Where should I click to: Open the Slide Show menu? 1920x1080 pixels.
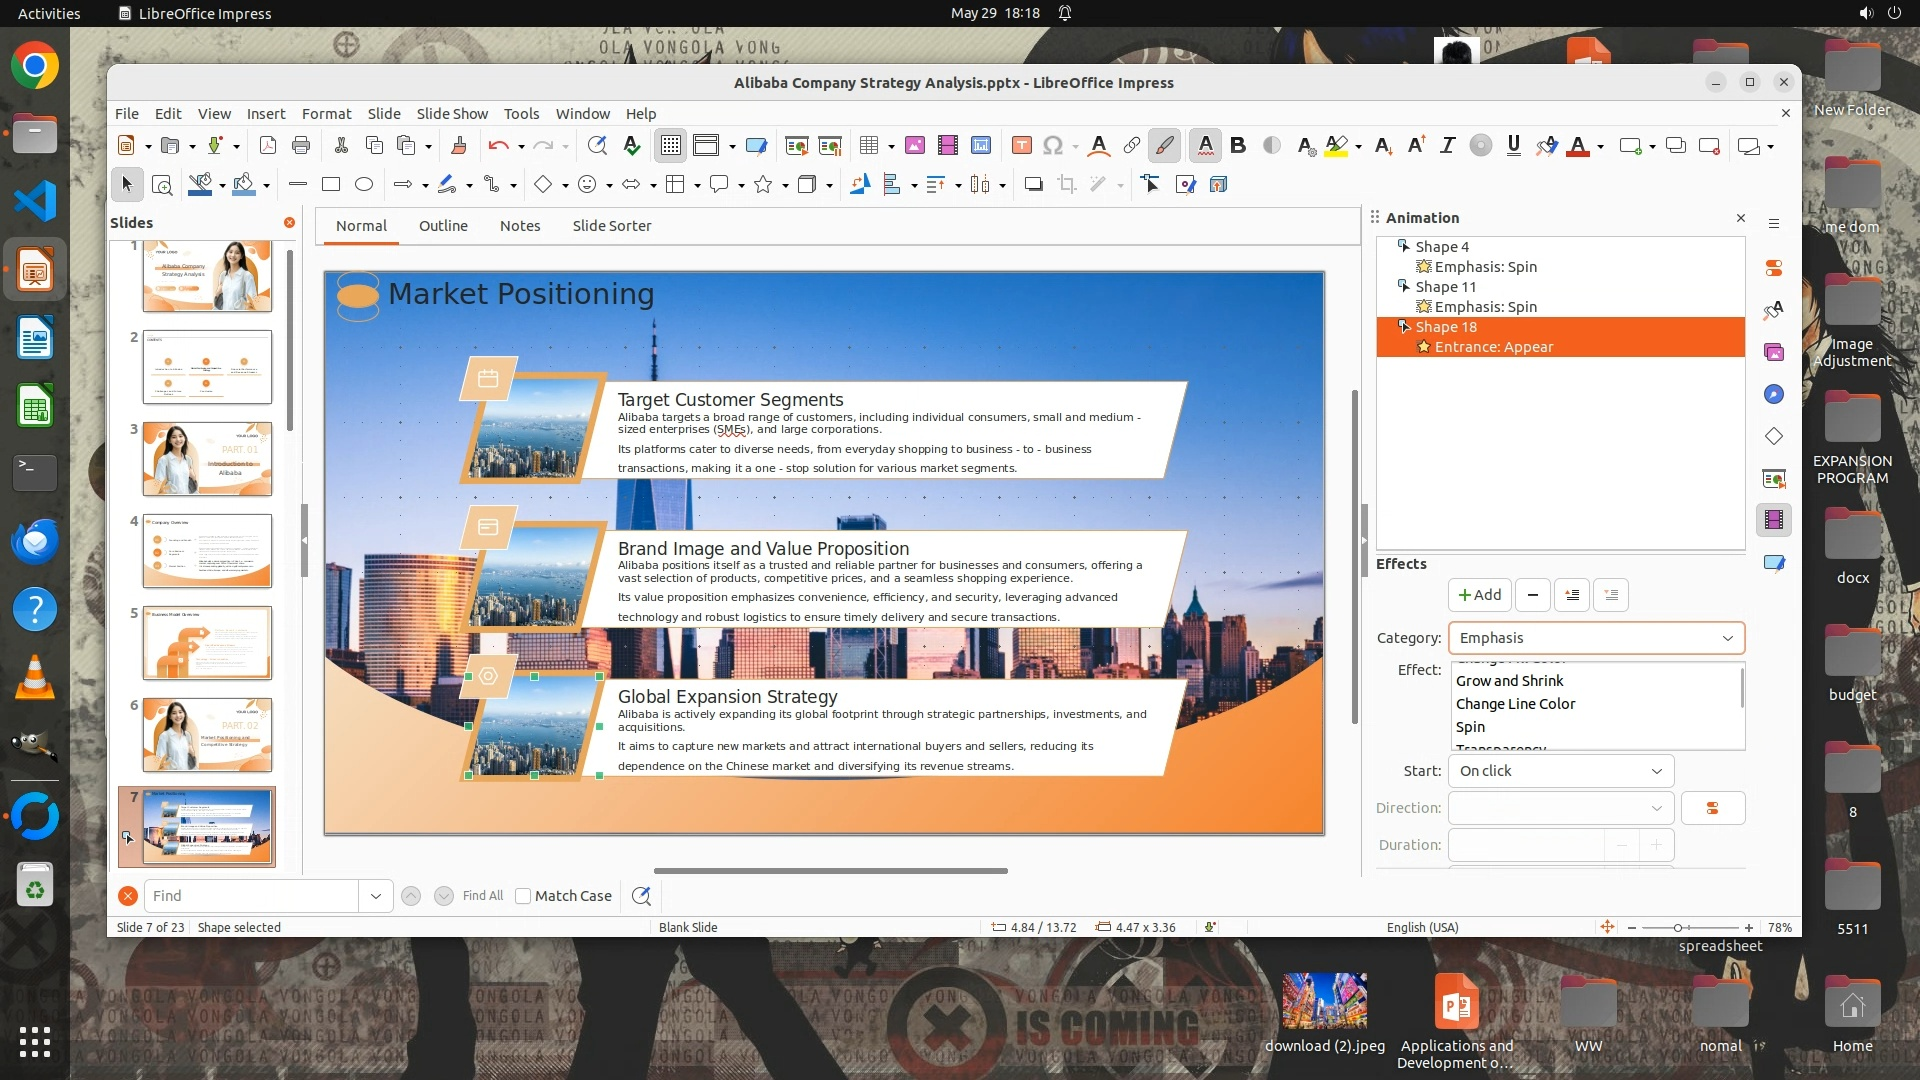pyautogui.click(x=452, y=114)
